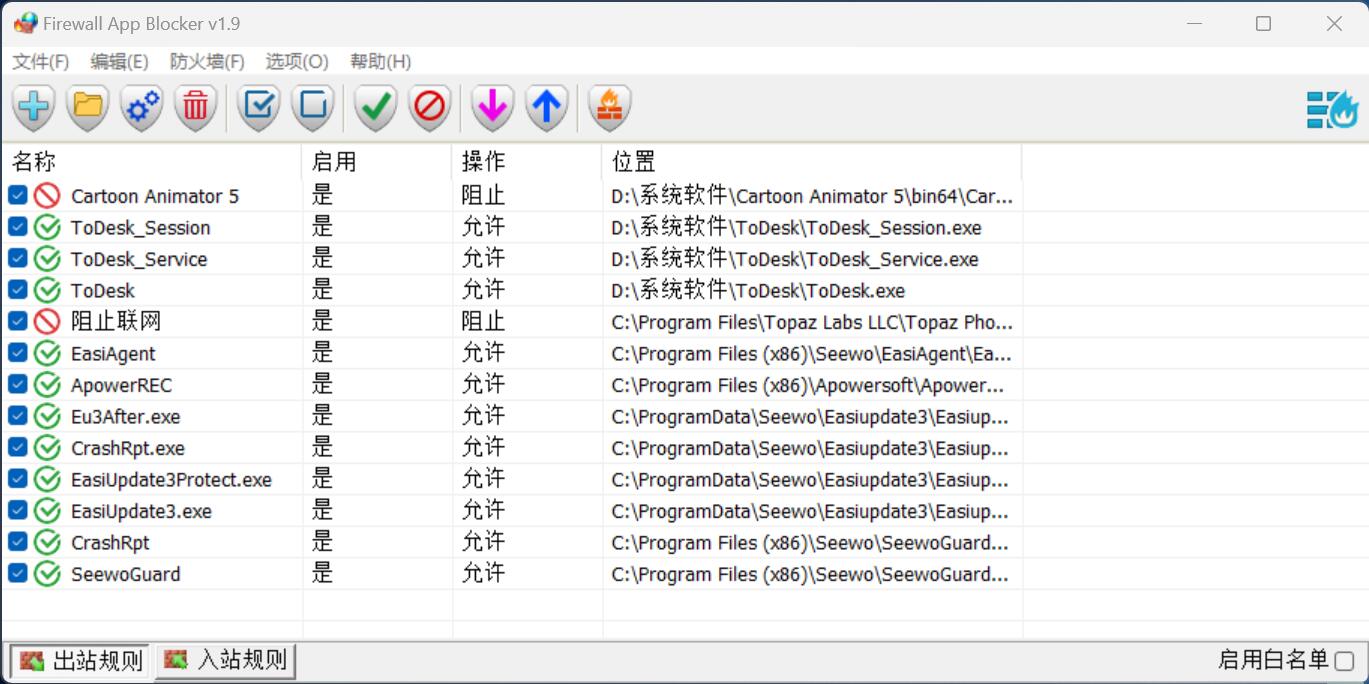Open the 防火墙(F) menu

[x=207, y=62]
